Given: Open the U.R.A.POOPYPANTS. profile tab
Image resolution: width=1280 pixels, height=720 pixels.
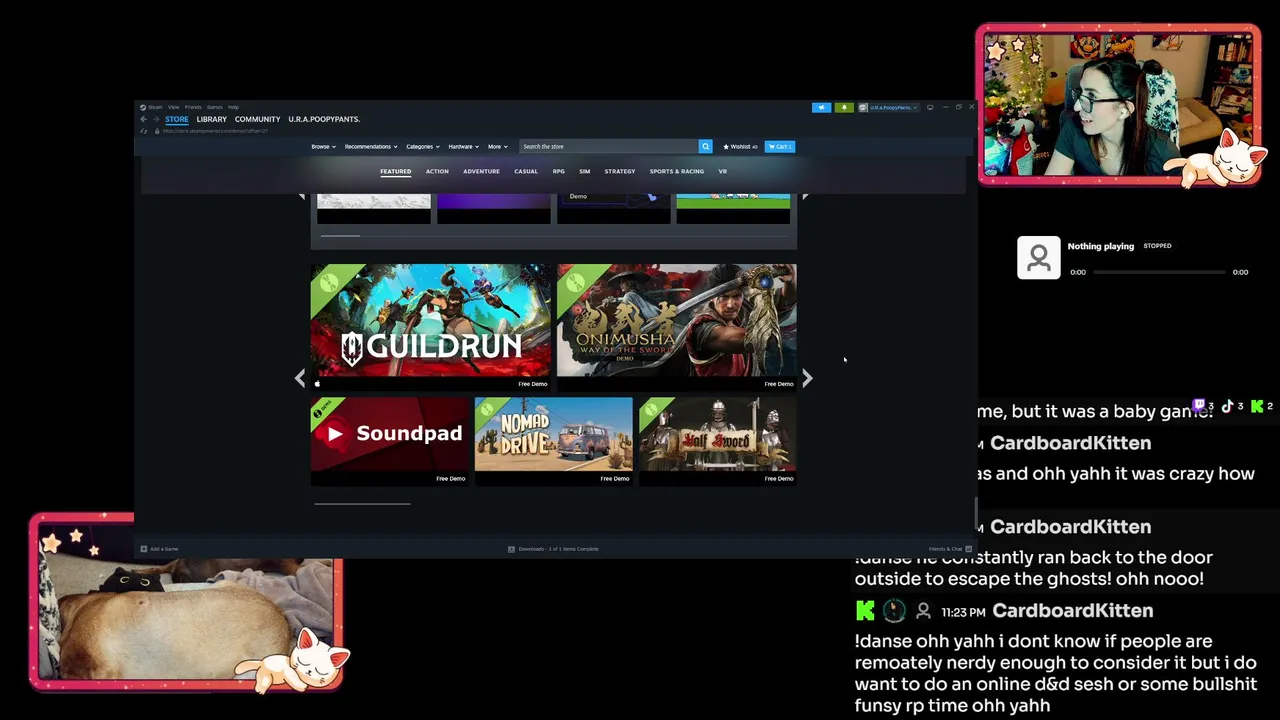Looking at the screenshot, I should click(x=324, y=119).
